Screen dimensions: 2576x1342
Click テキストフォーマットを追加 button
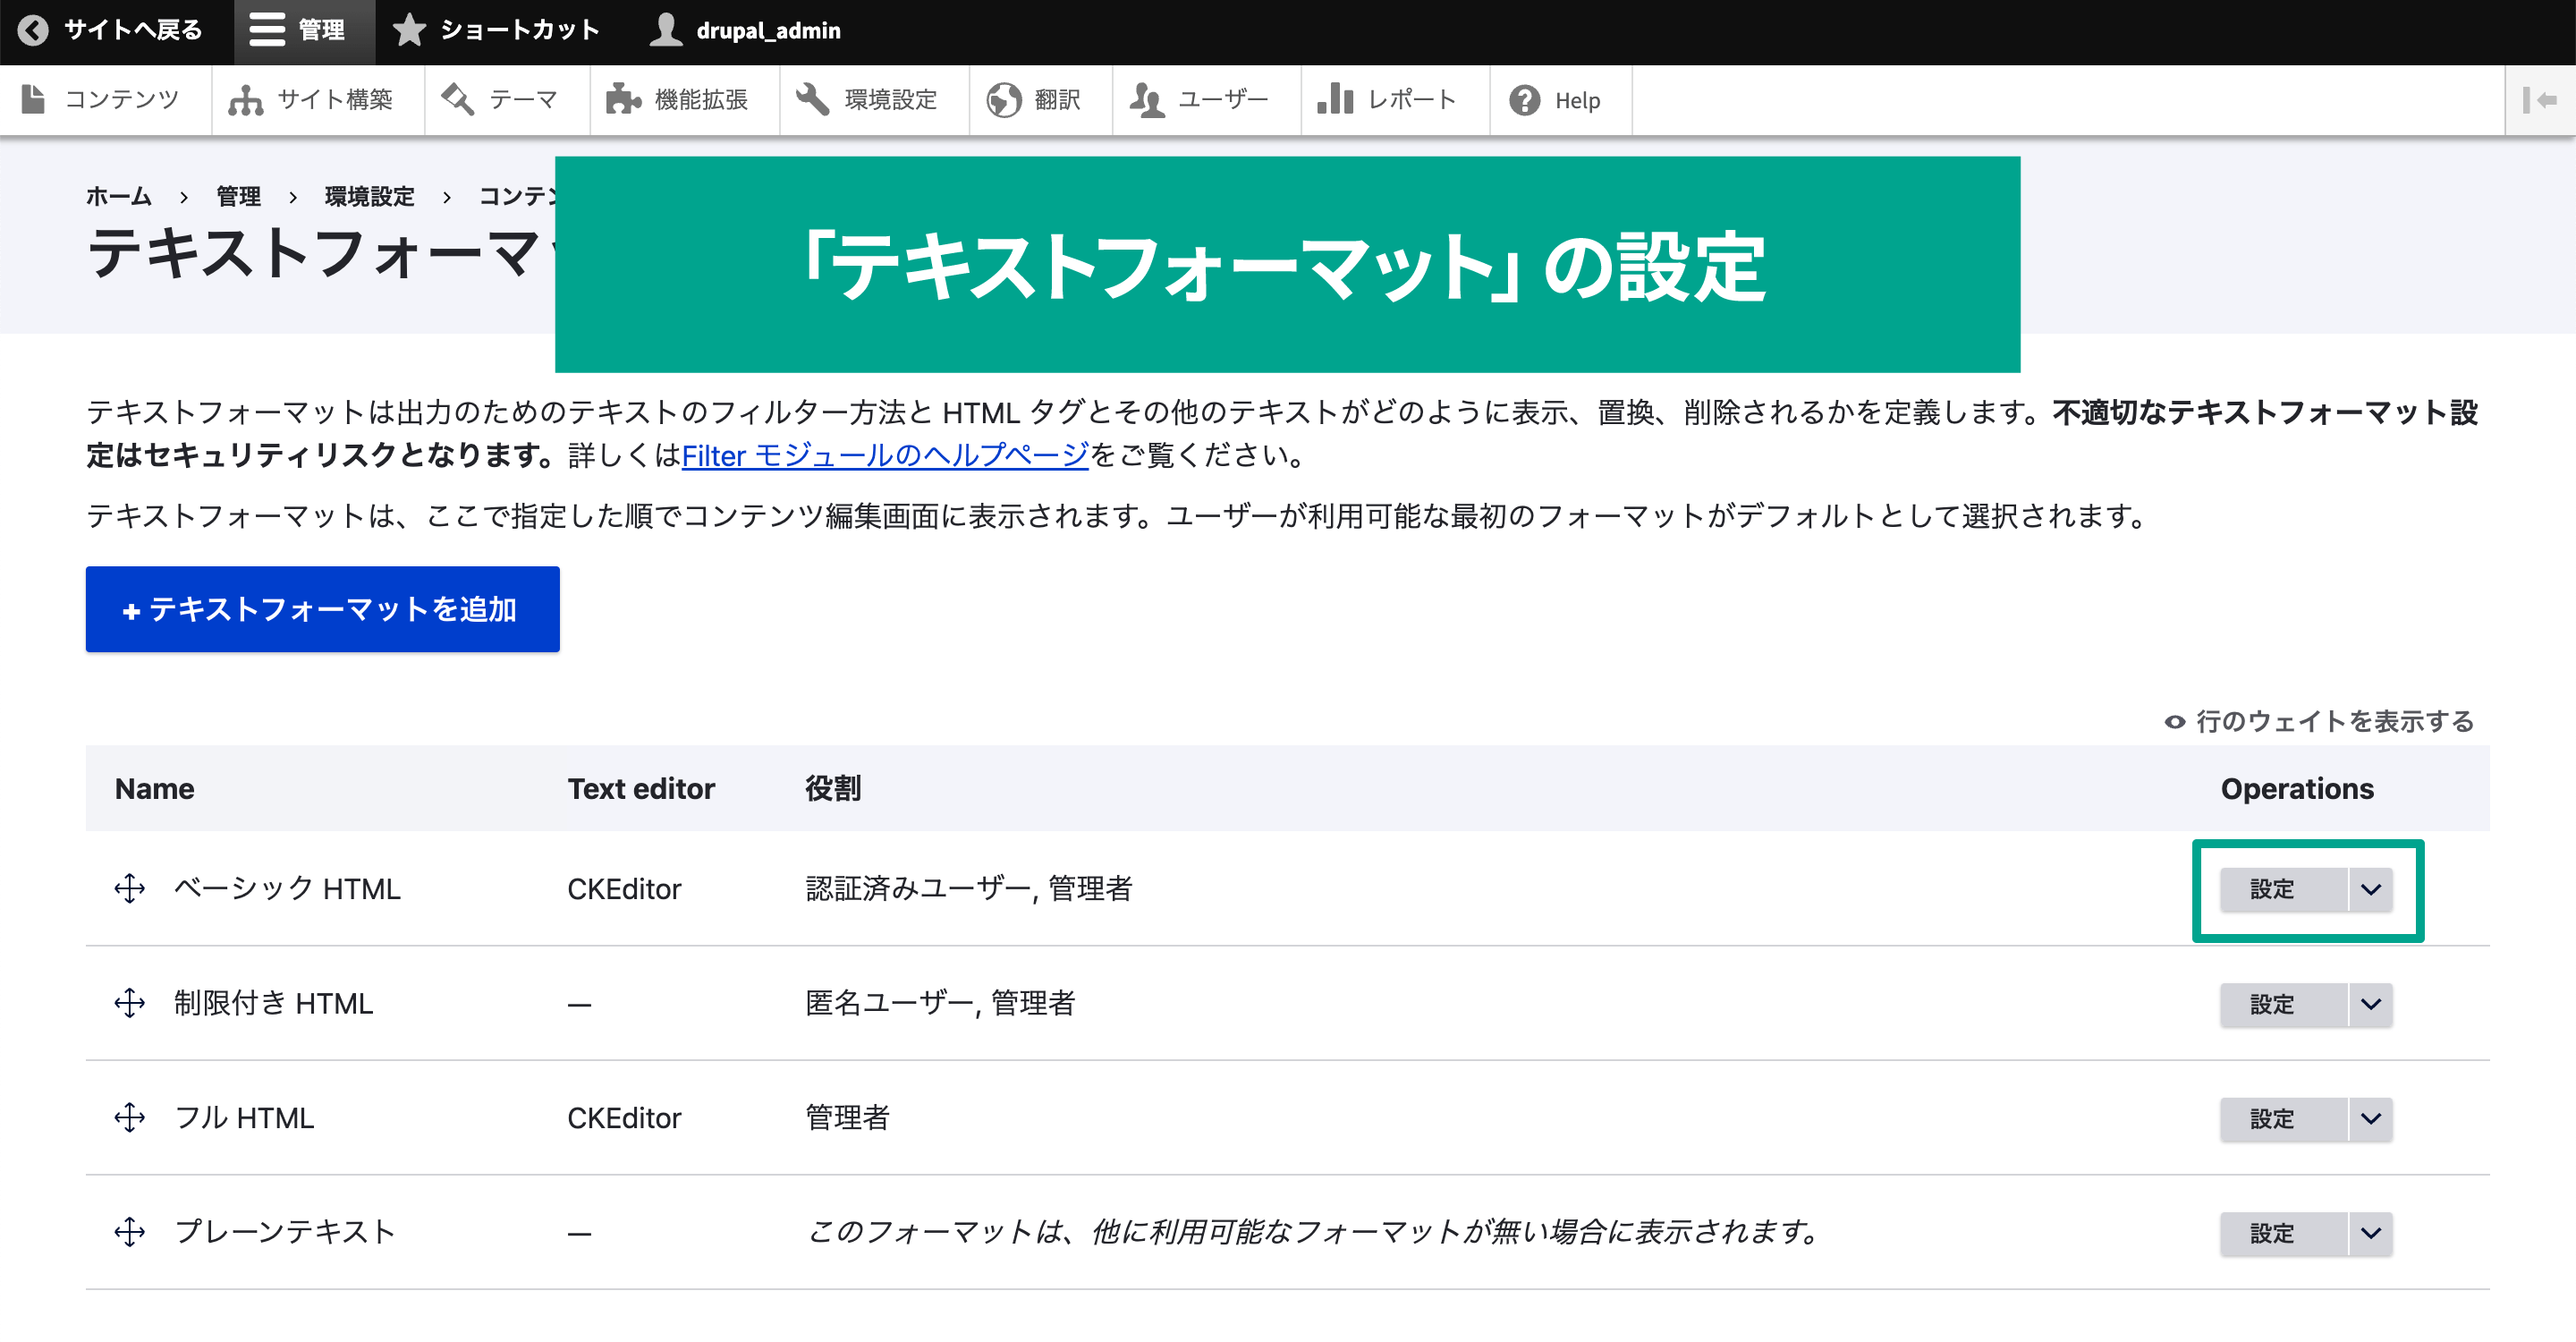(322, 609)
